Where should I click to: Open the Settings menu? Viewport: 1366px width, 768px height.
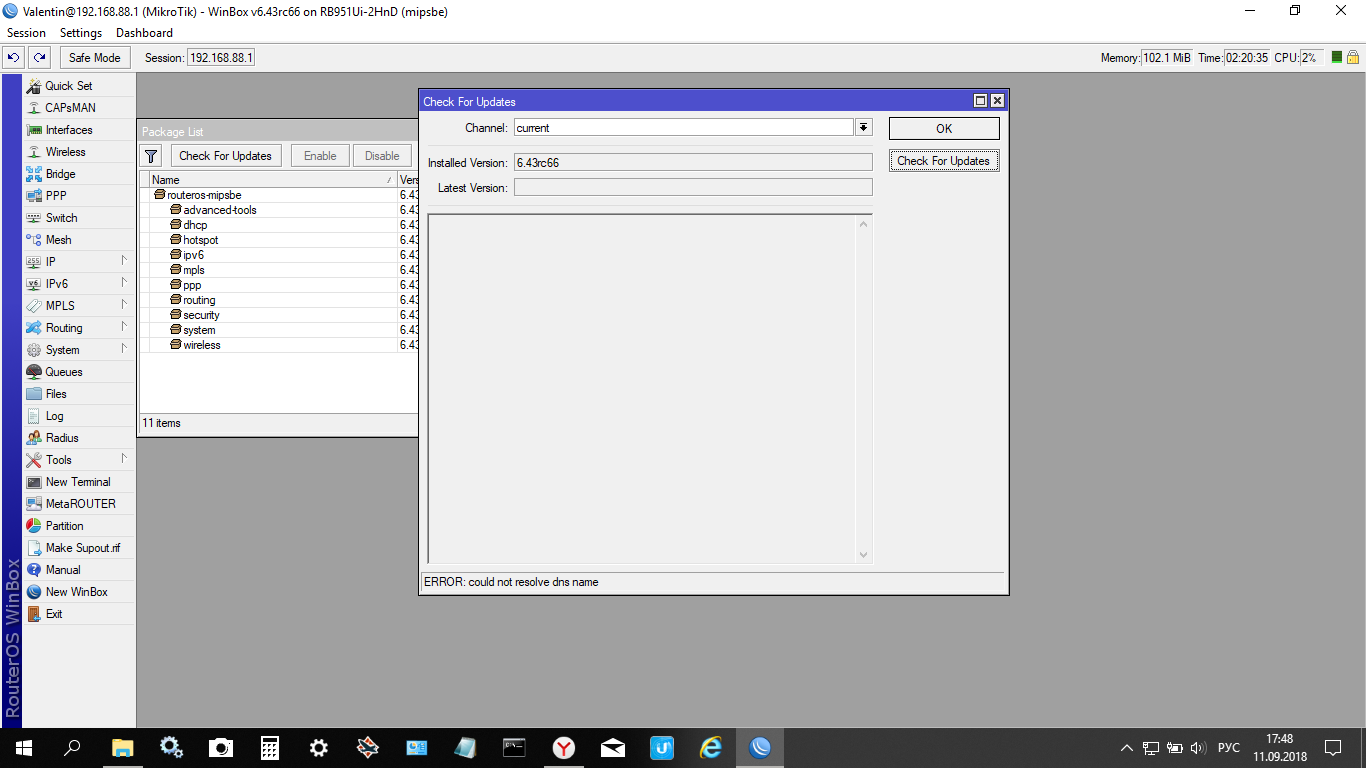pyautogui.click(x=81, y=33)
